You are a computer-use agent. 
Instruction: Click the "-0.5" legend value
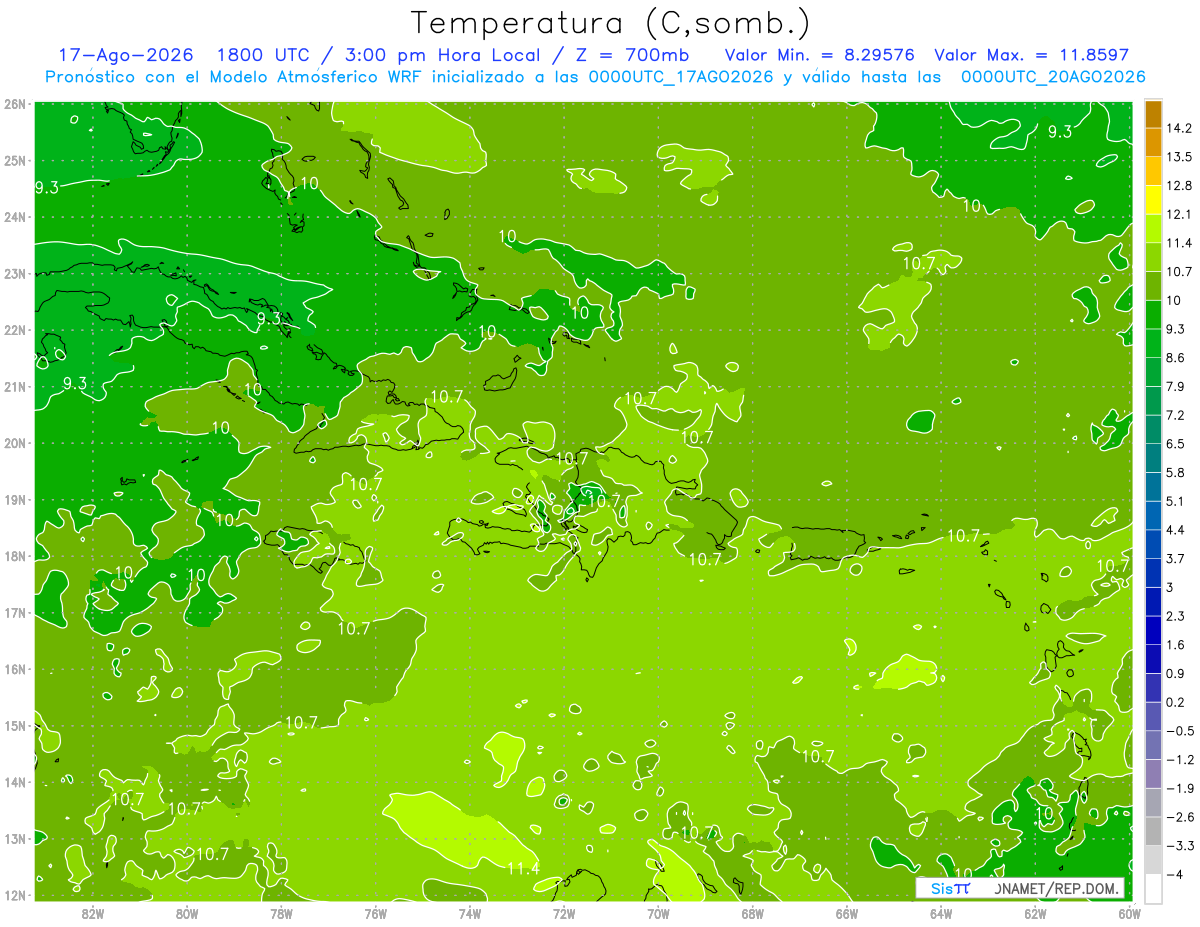1180,730
